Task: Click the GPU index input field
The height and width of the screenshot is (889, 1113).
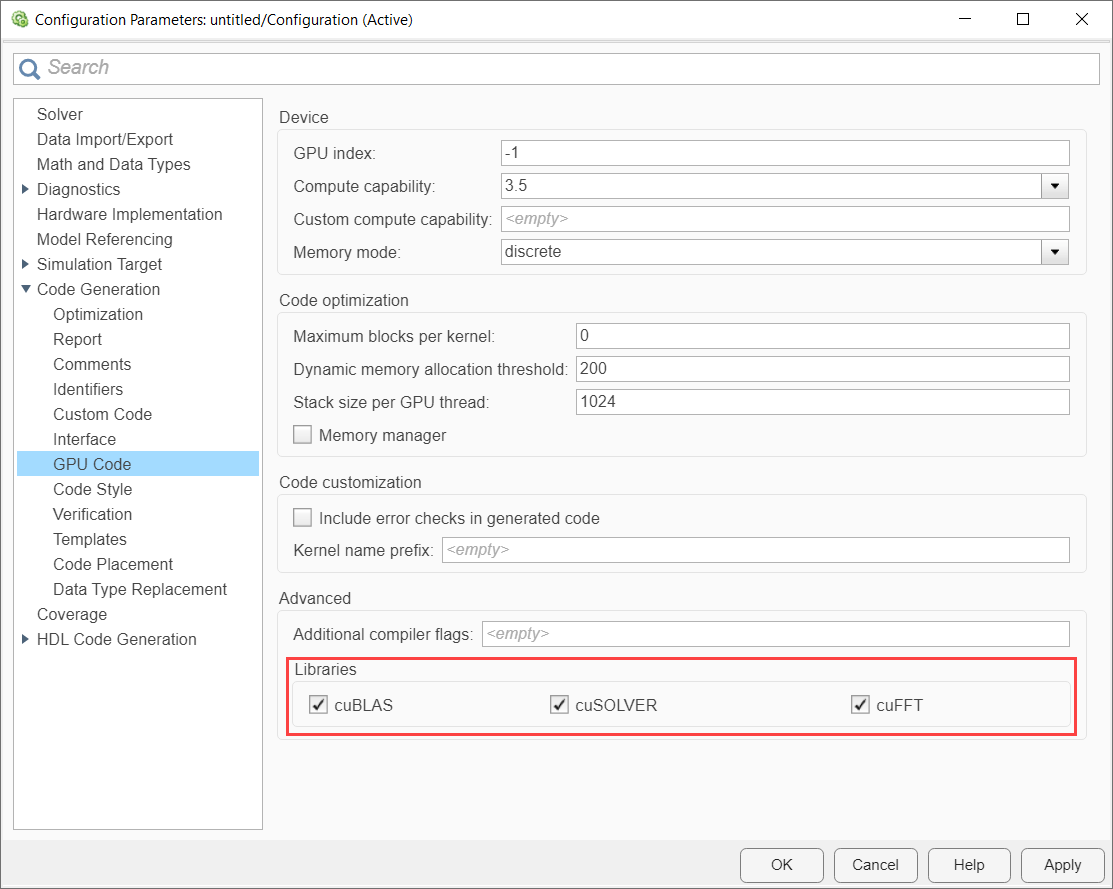Action: [x=784, y=153]
